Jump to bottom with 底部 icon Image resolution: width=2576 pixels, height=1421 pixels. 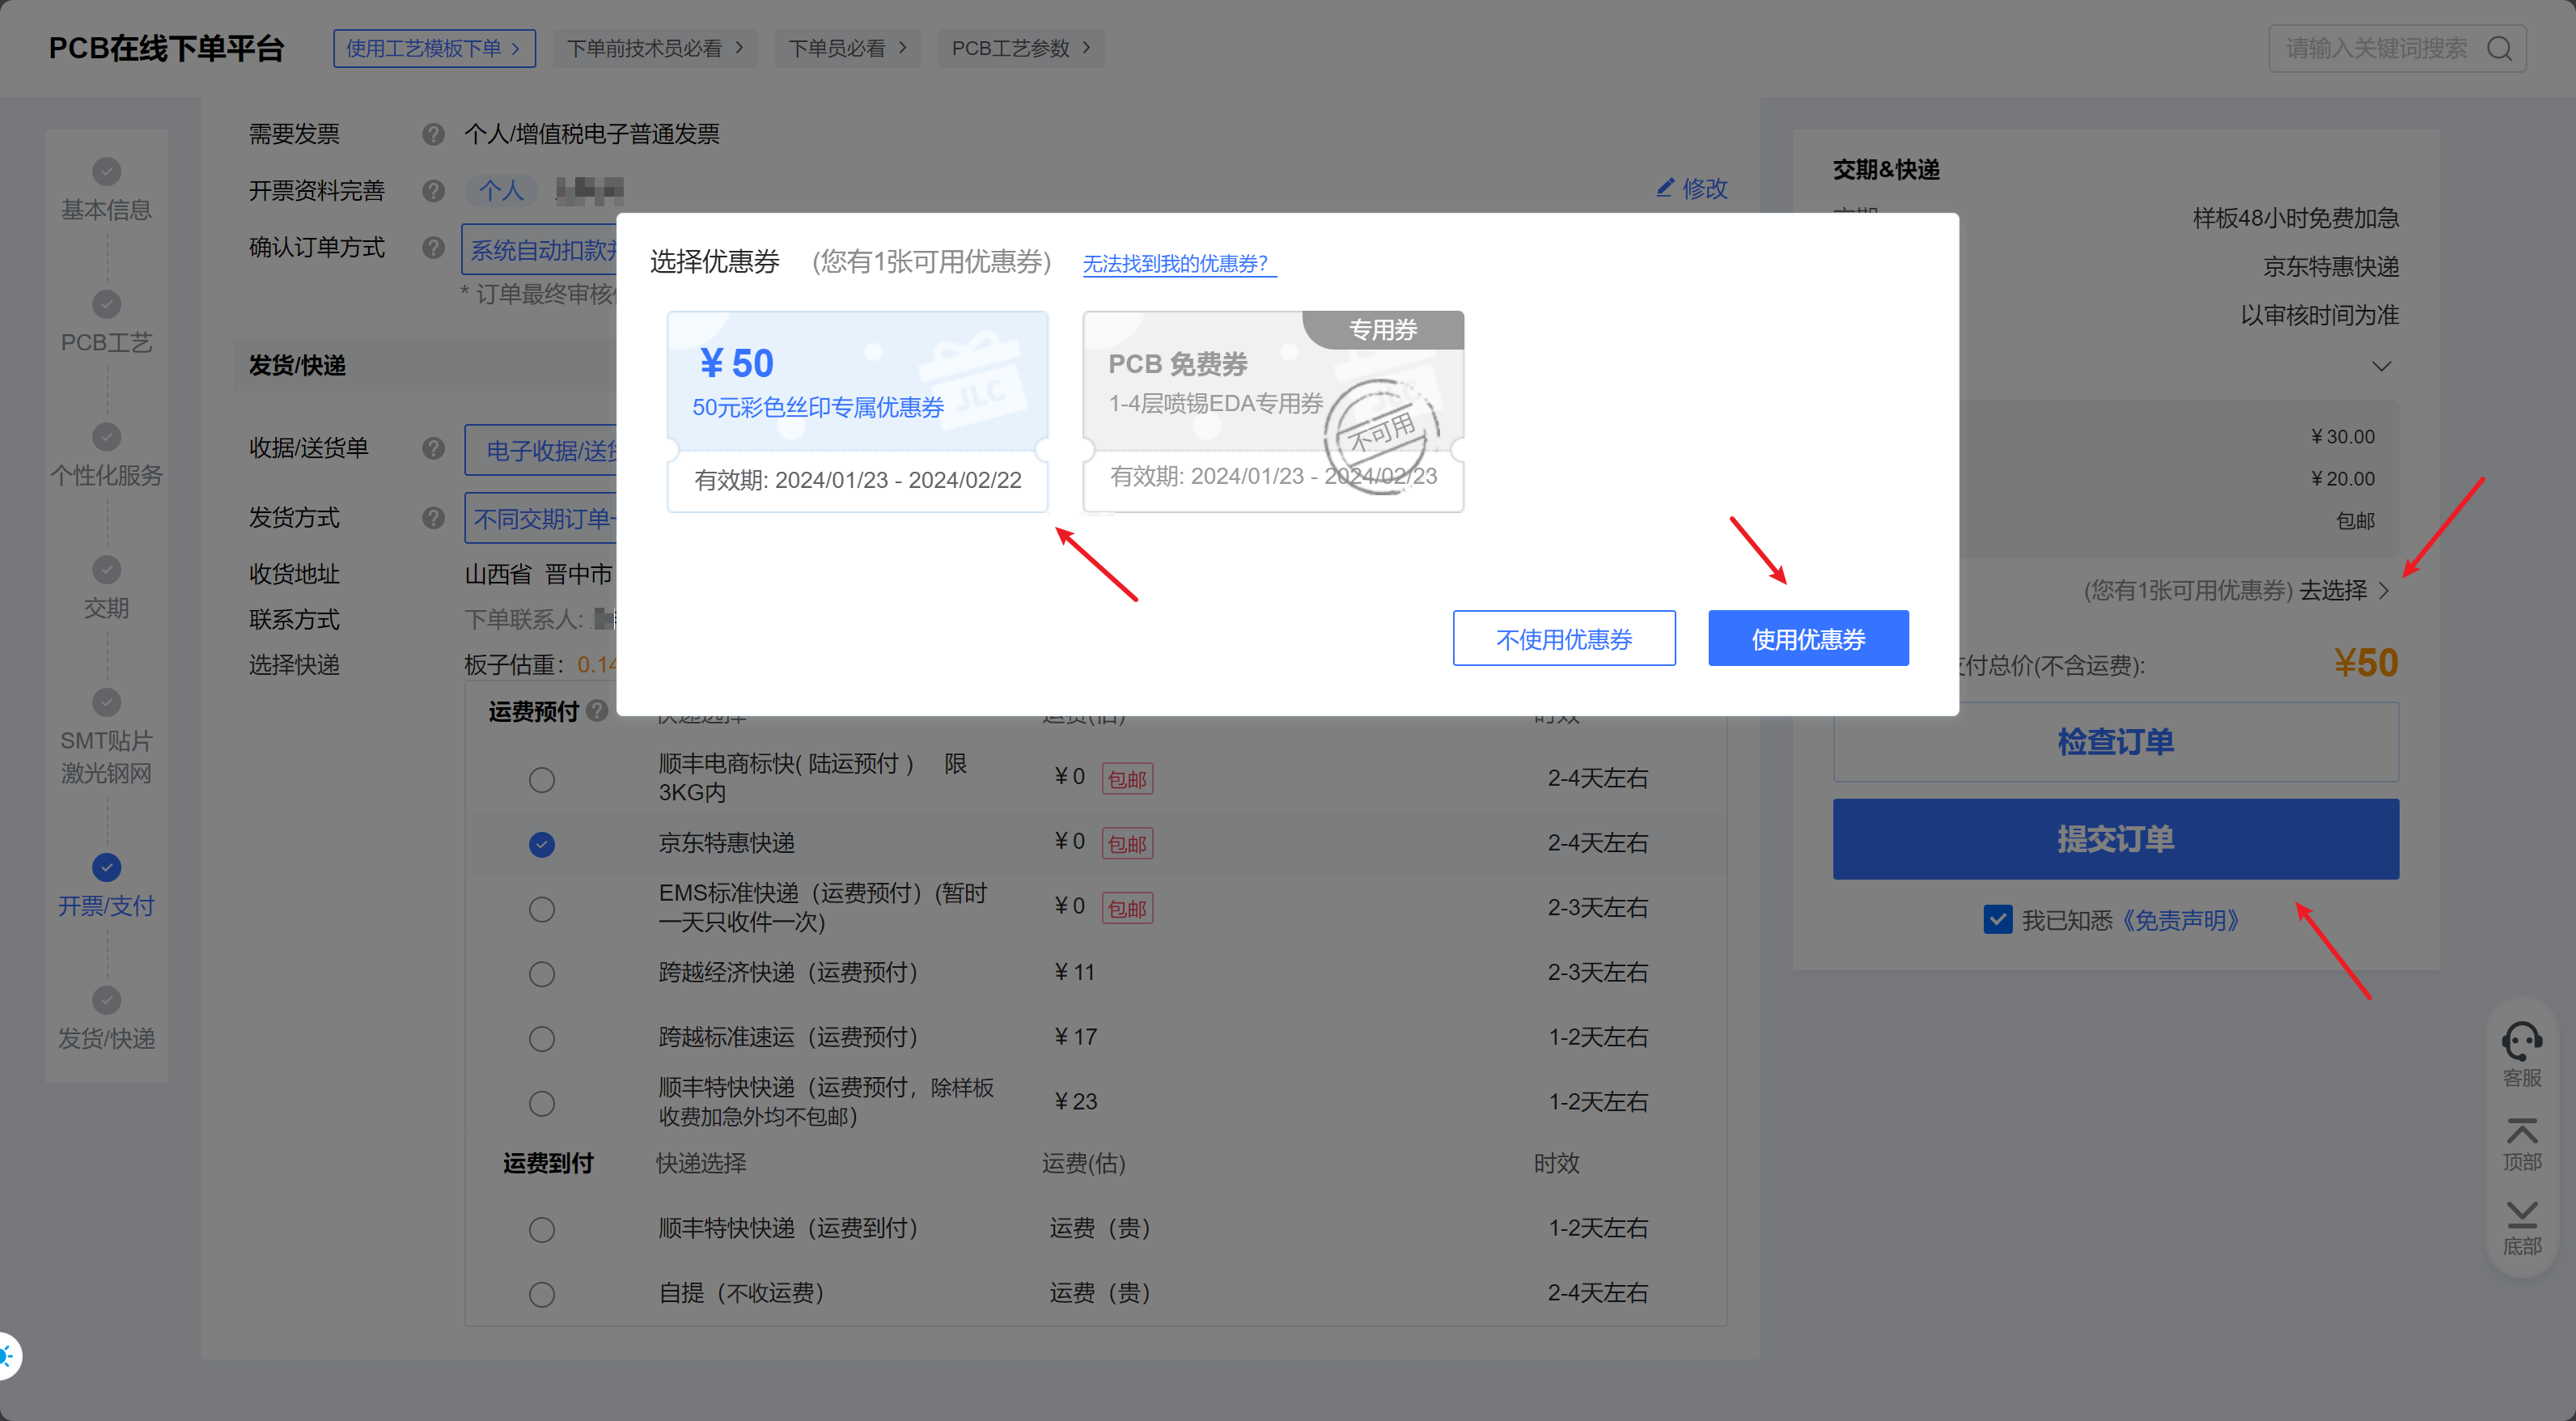(x=2521, y=1218)
